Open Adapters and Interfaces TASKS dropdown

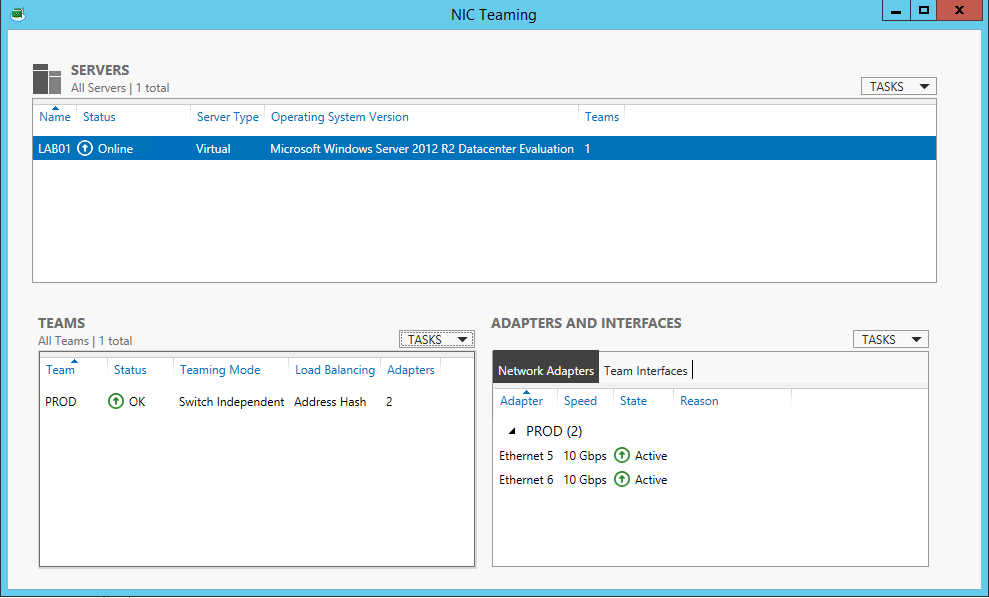tap(890, 340)
